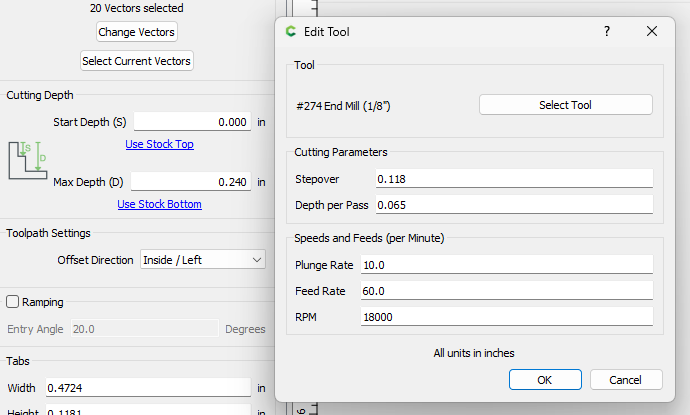Click the Depth per Pass field

click(513, 204)
